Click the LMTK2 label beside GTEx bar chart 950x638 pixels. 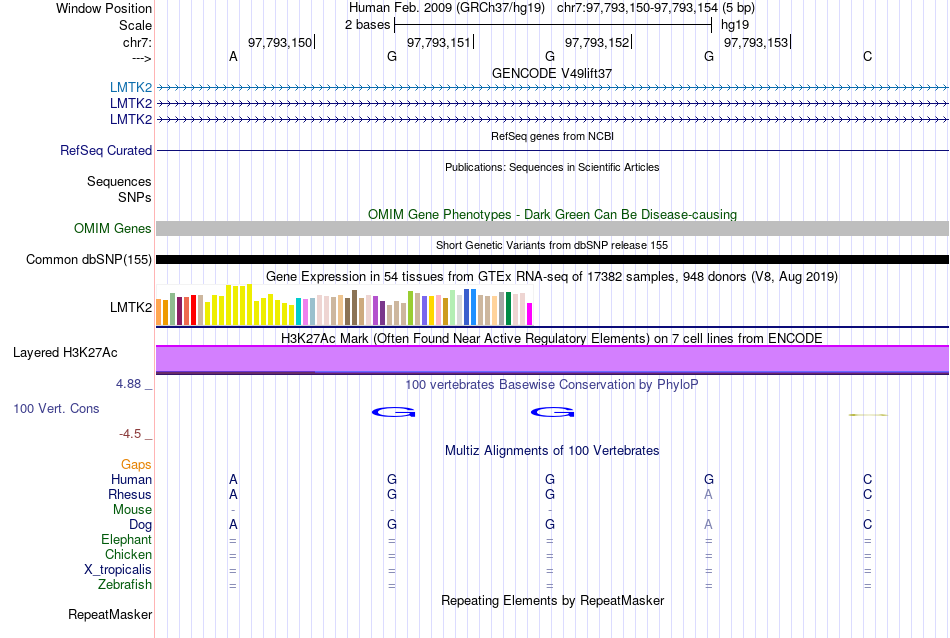pyautogui.click(x=131, y=307)
